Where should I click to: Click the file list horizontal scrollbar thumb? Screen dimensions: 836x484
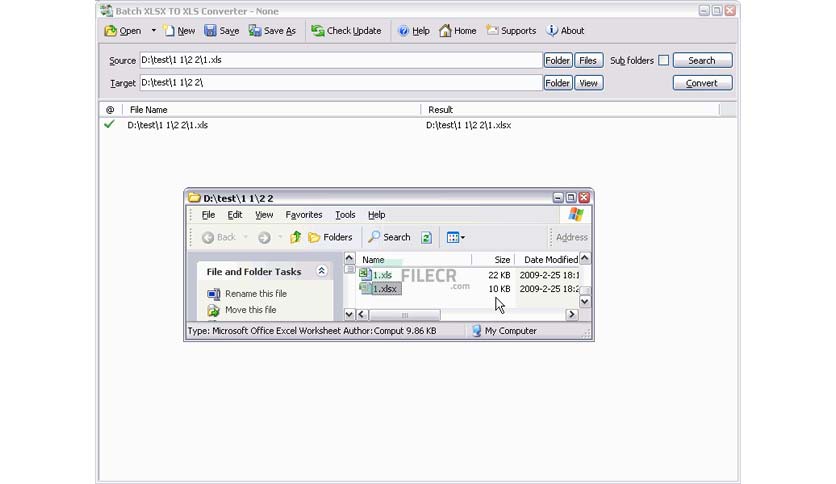click(405, 314)
